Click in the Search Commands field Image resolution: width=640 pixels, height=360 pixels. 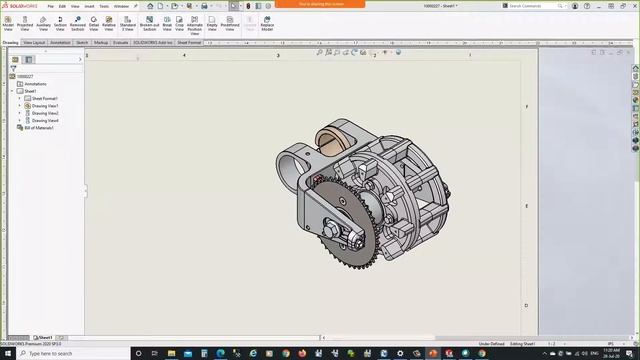click(533, 6)
